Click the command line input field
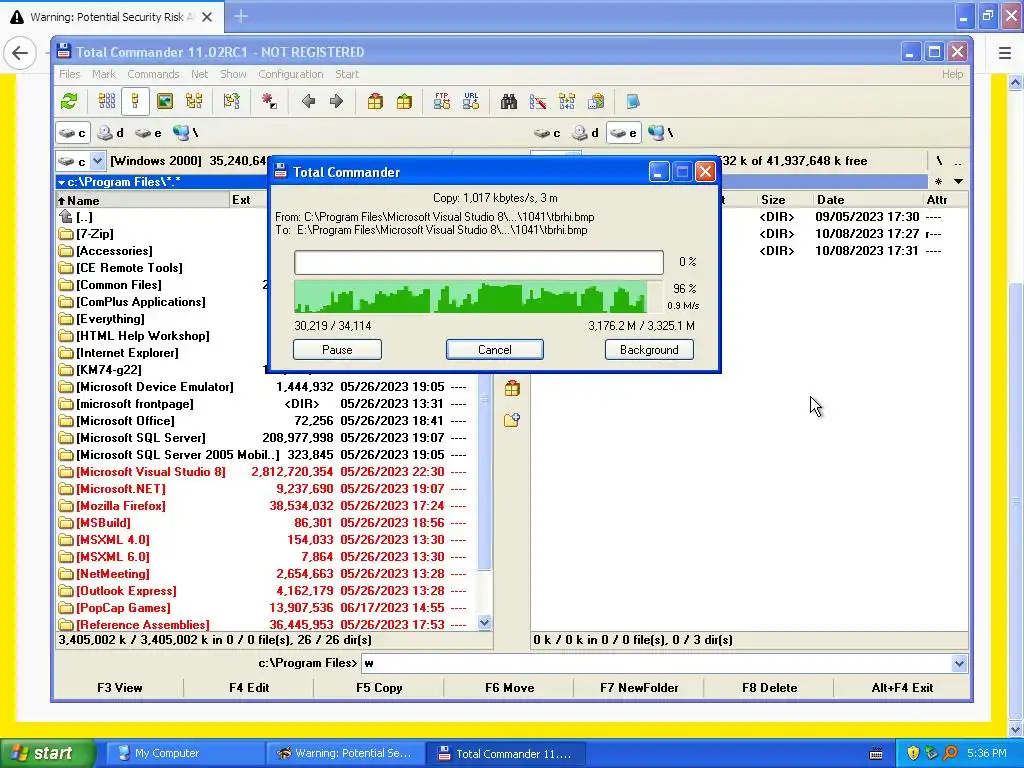 [656, 664]
